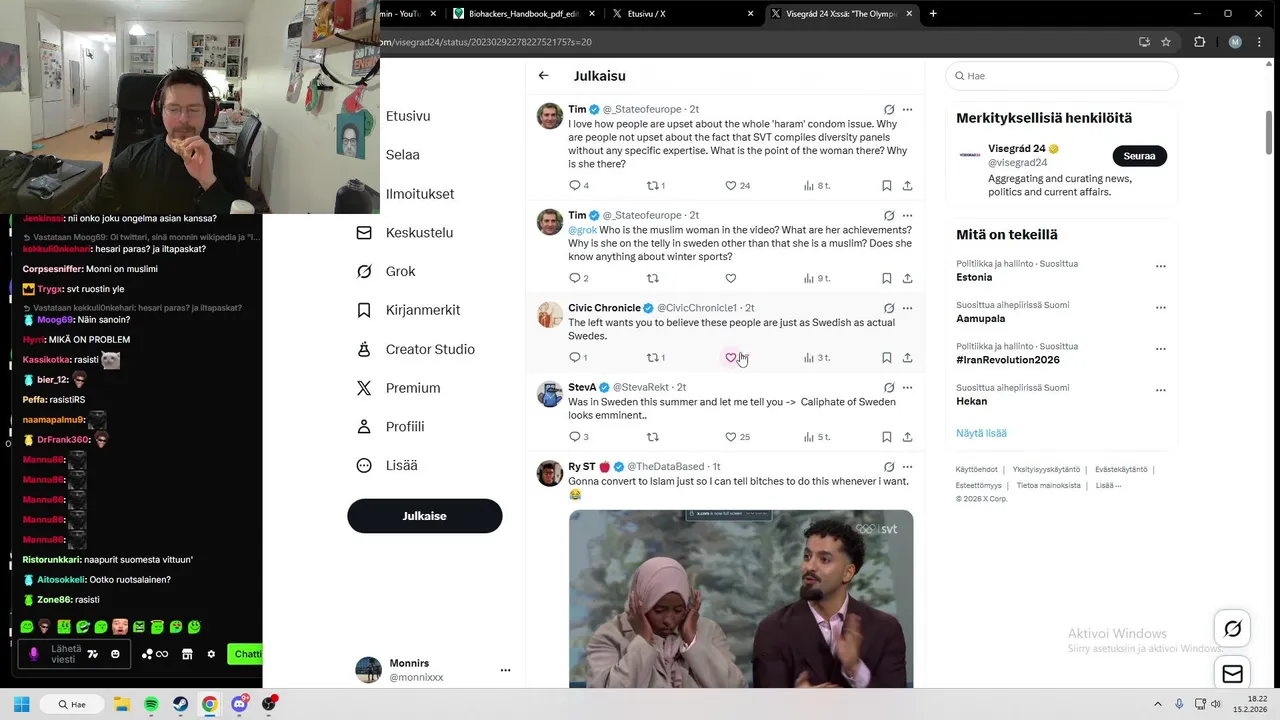Open Creator Studio in sidebar
The height and width of the screenshot is (720, 1280).
pos(416,349)
